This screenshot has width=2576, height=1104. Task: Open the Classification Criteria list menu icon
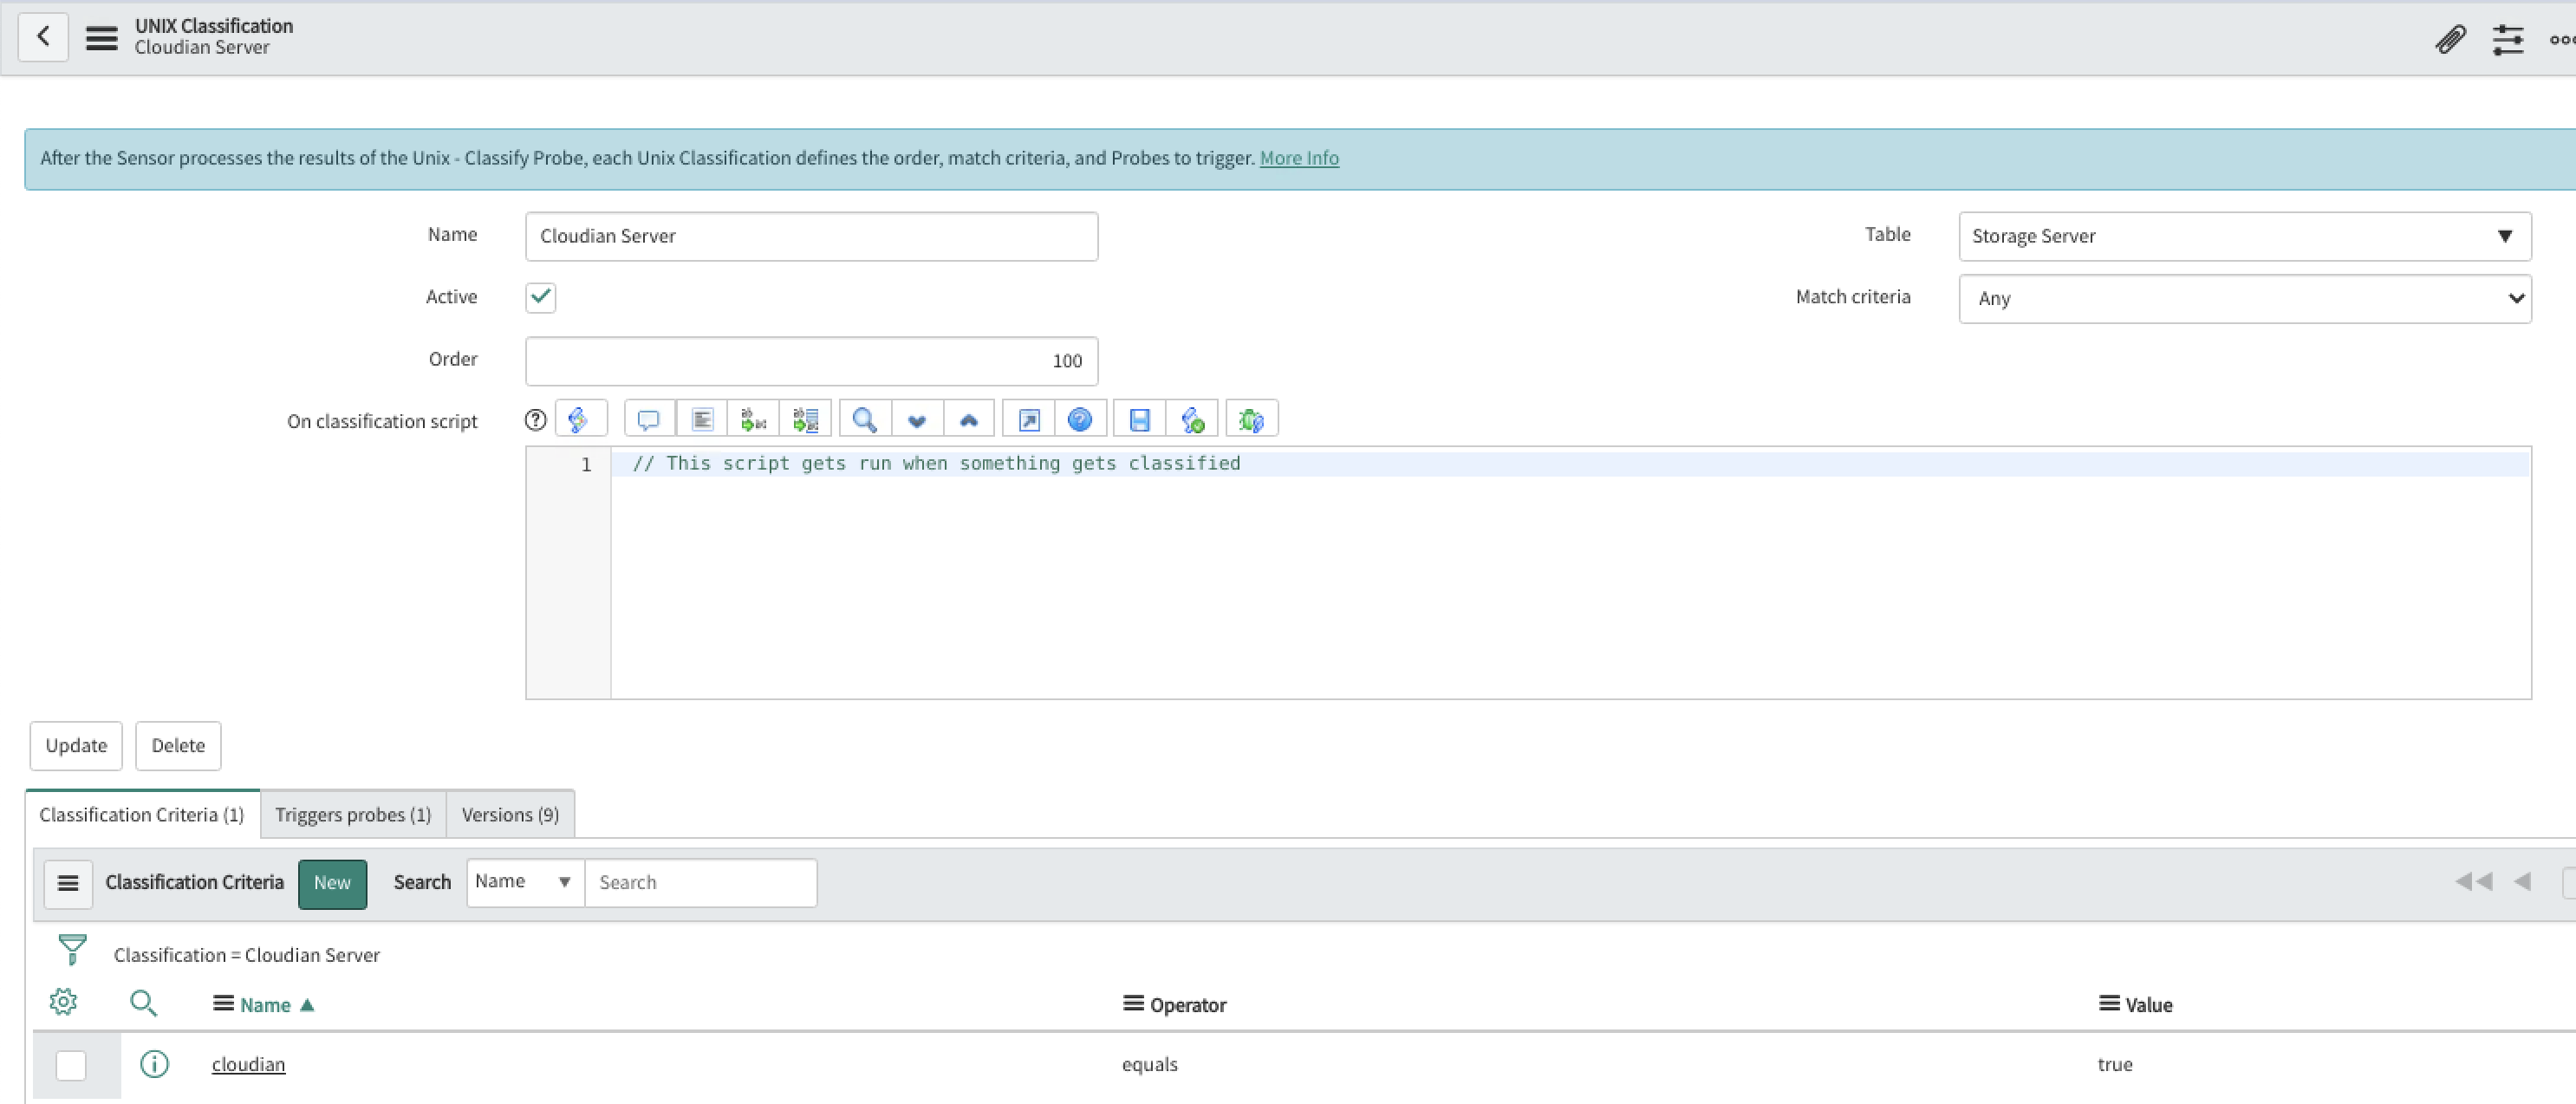coord(68,884)
